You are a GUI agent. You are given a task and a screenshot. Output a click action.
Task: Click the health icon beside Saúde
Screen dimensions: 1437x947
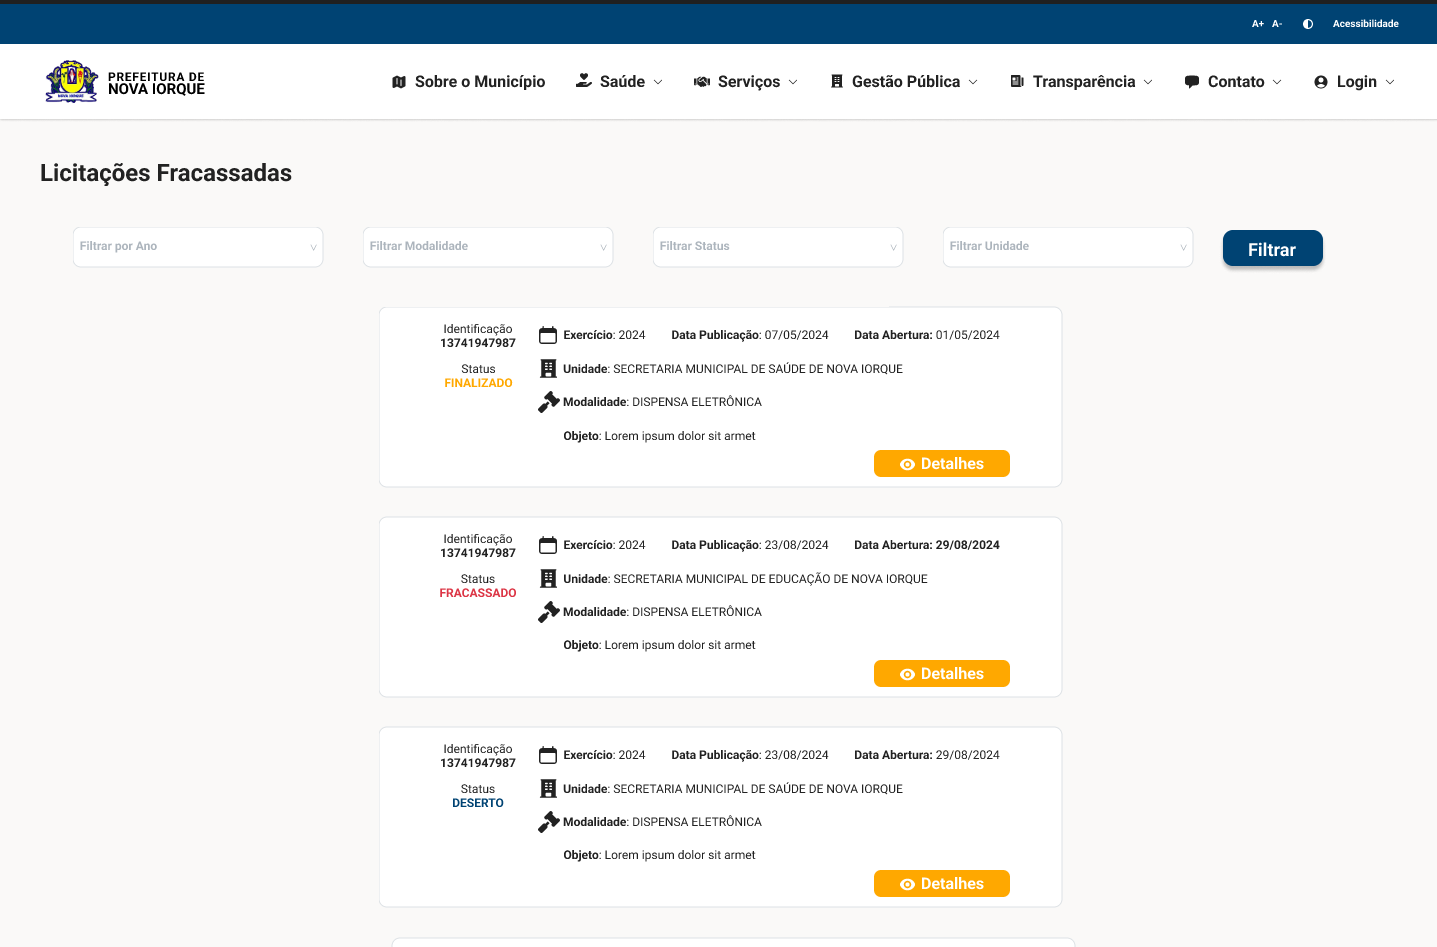coord(584,81)
